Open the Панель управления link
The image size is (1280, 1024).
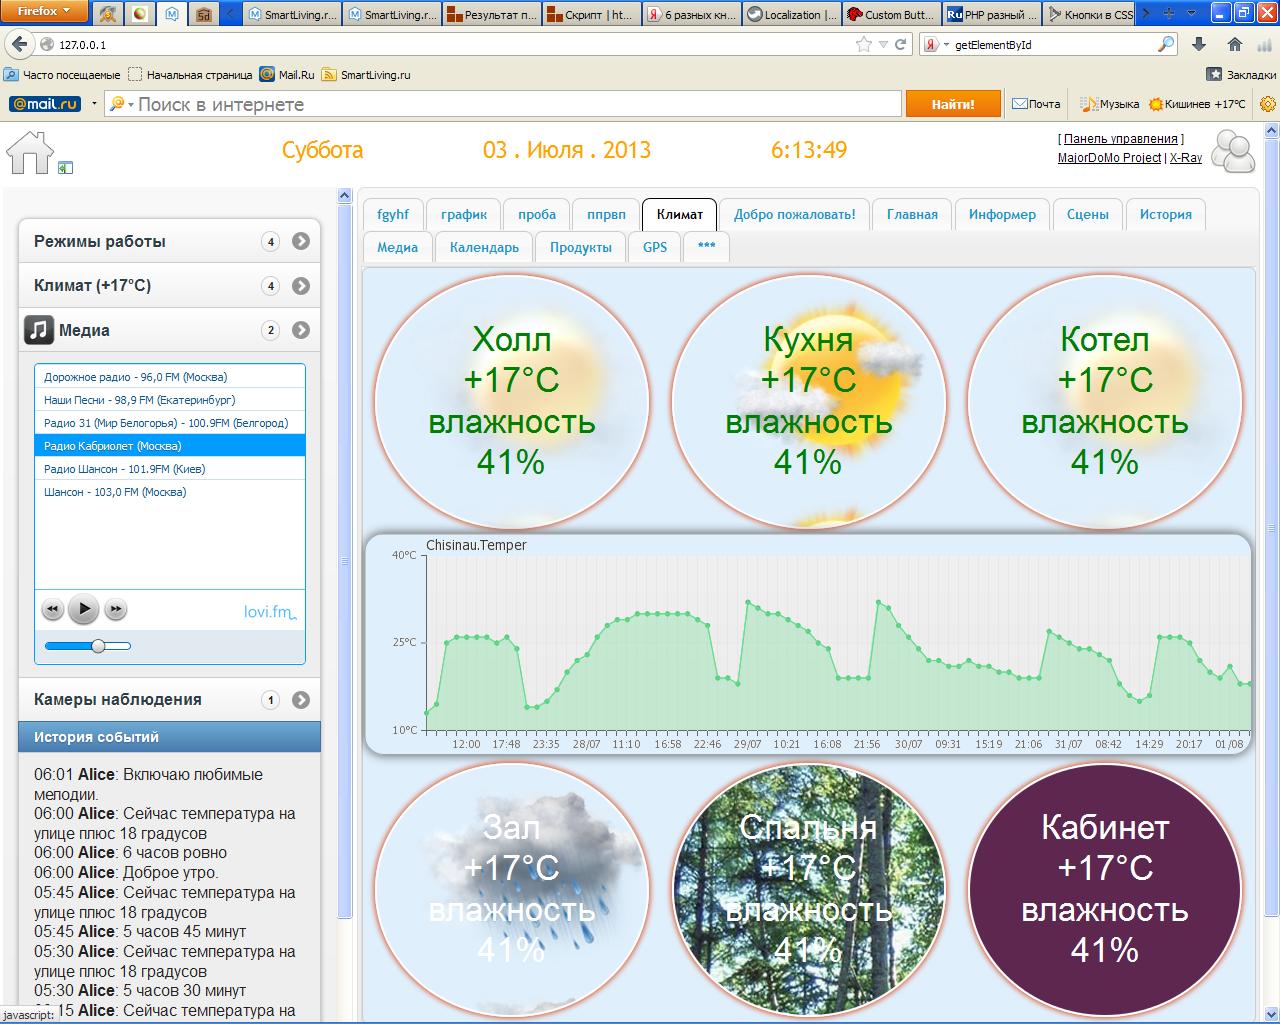[1120, 139]
